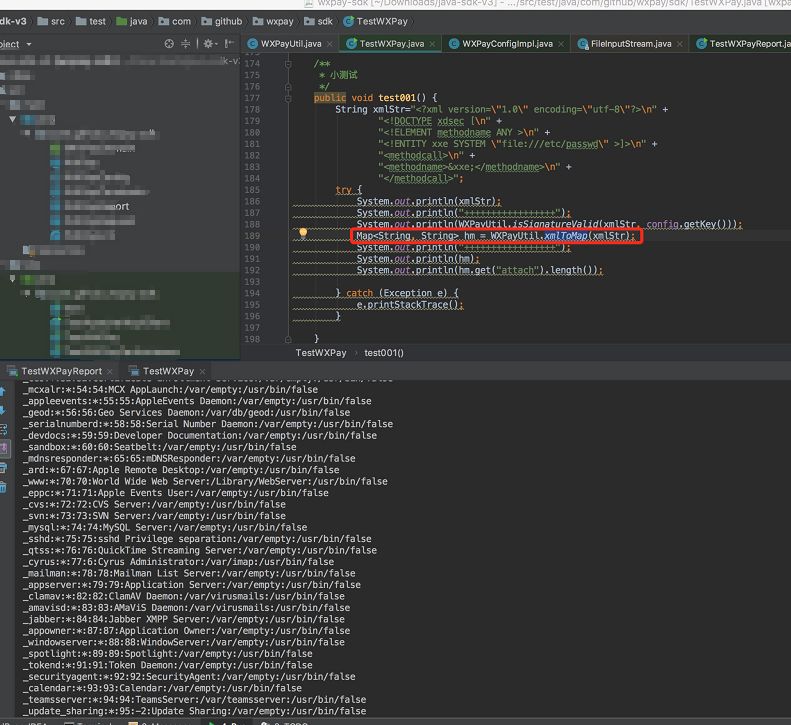Image resolution: width=791 pixels, height=725 pixels.
Task: Clear the console with the trash icon
Action: coord(3,487)
